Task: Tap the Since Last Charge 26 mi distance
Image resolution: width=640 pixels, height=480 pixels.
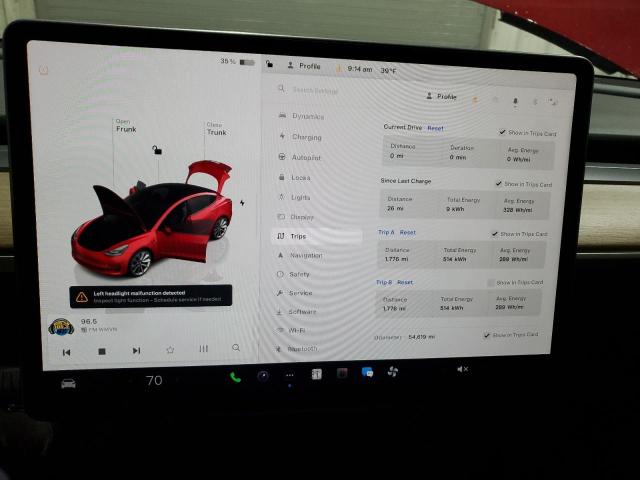Action: (395, 208)
